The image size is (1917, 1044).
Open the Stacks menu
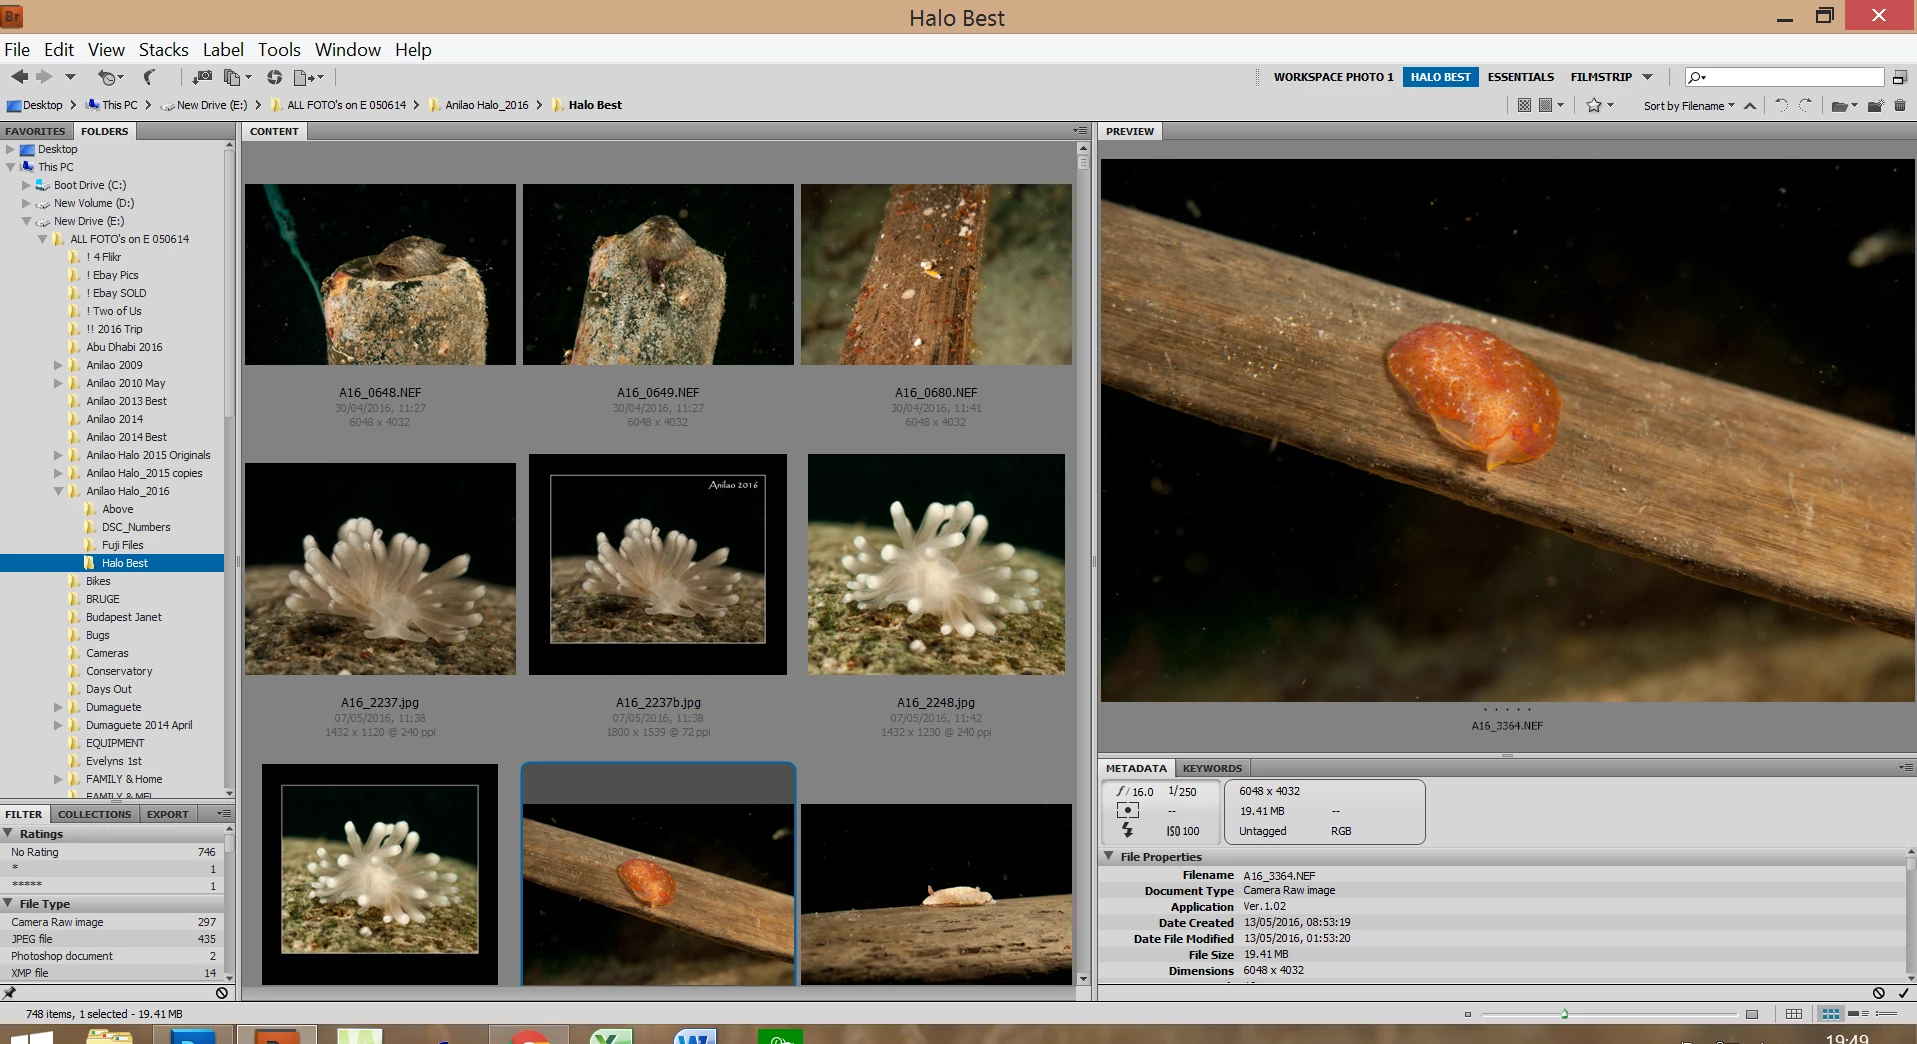pyautogui.click(x=163, y=50)
